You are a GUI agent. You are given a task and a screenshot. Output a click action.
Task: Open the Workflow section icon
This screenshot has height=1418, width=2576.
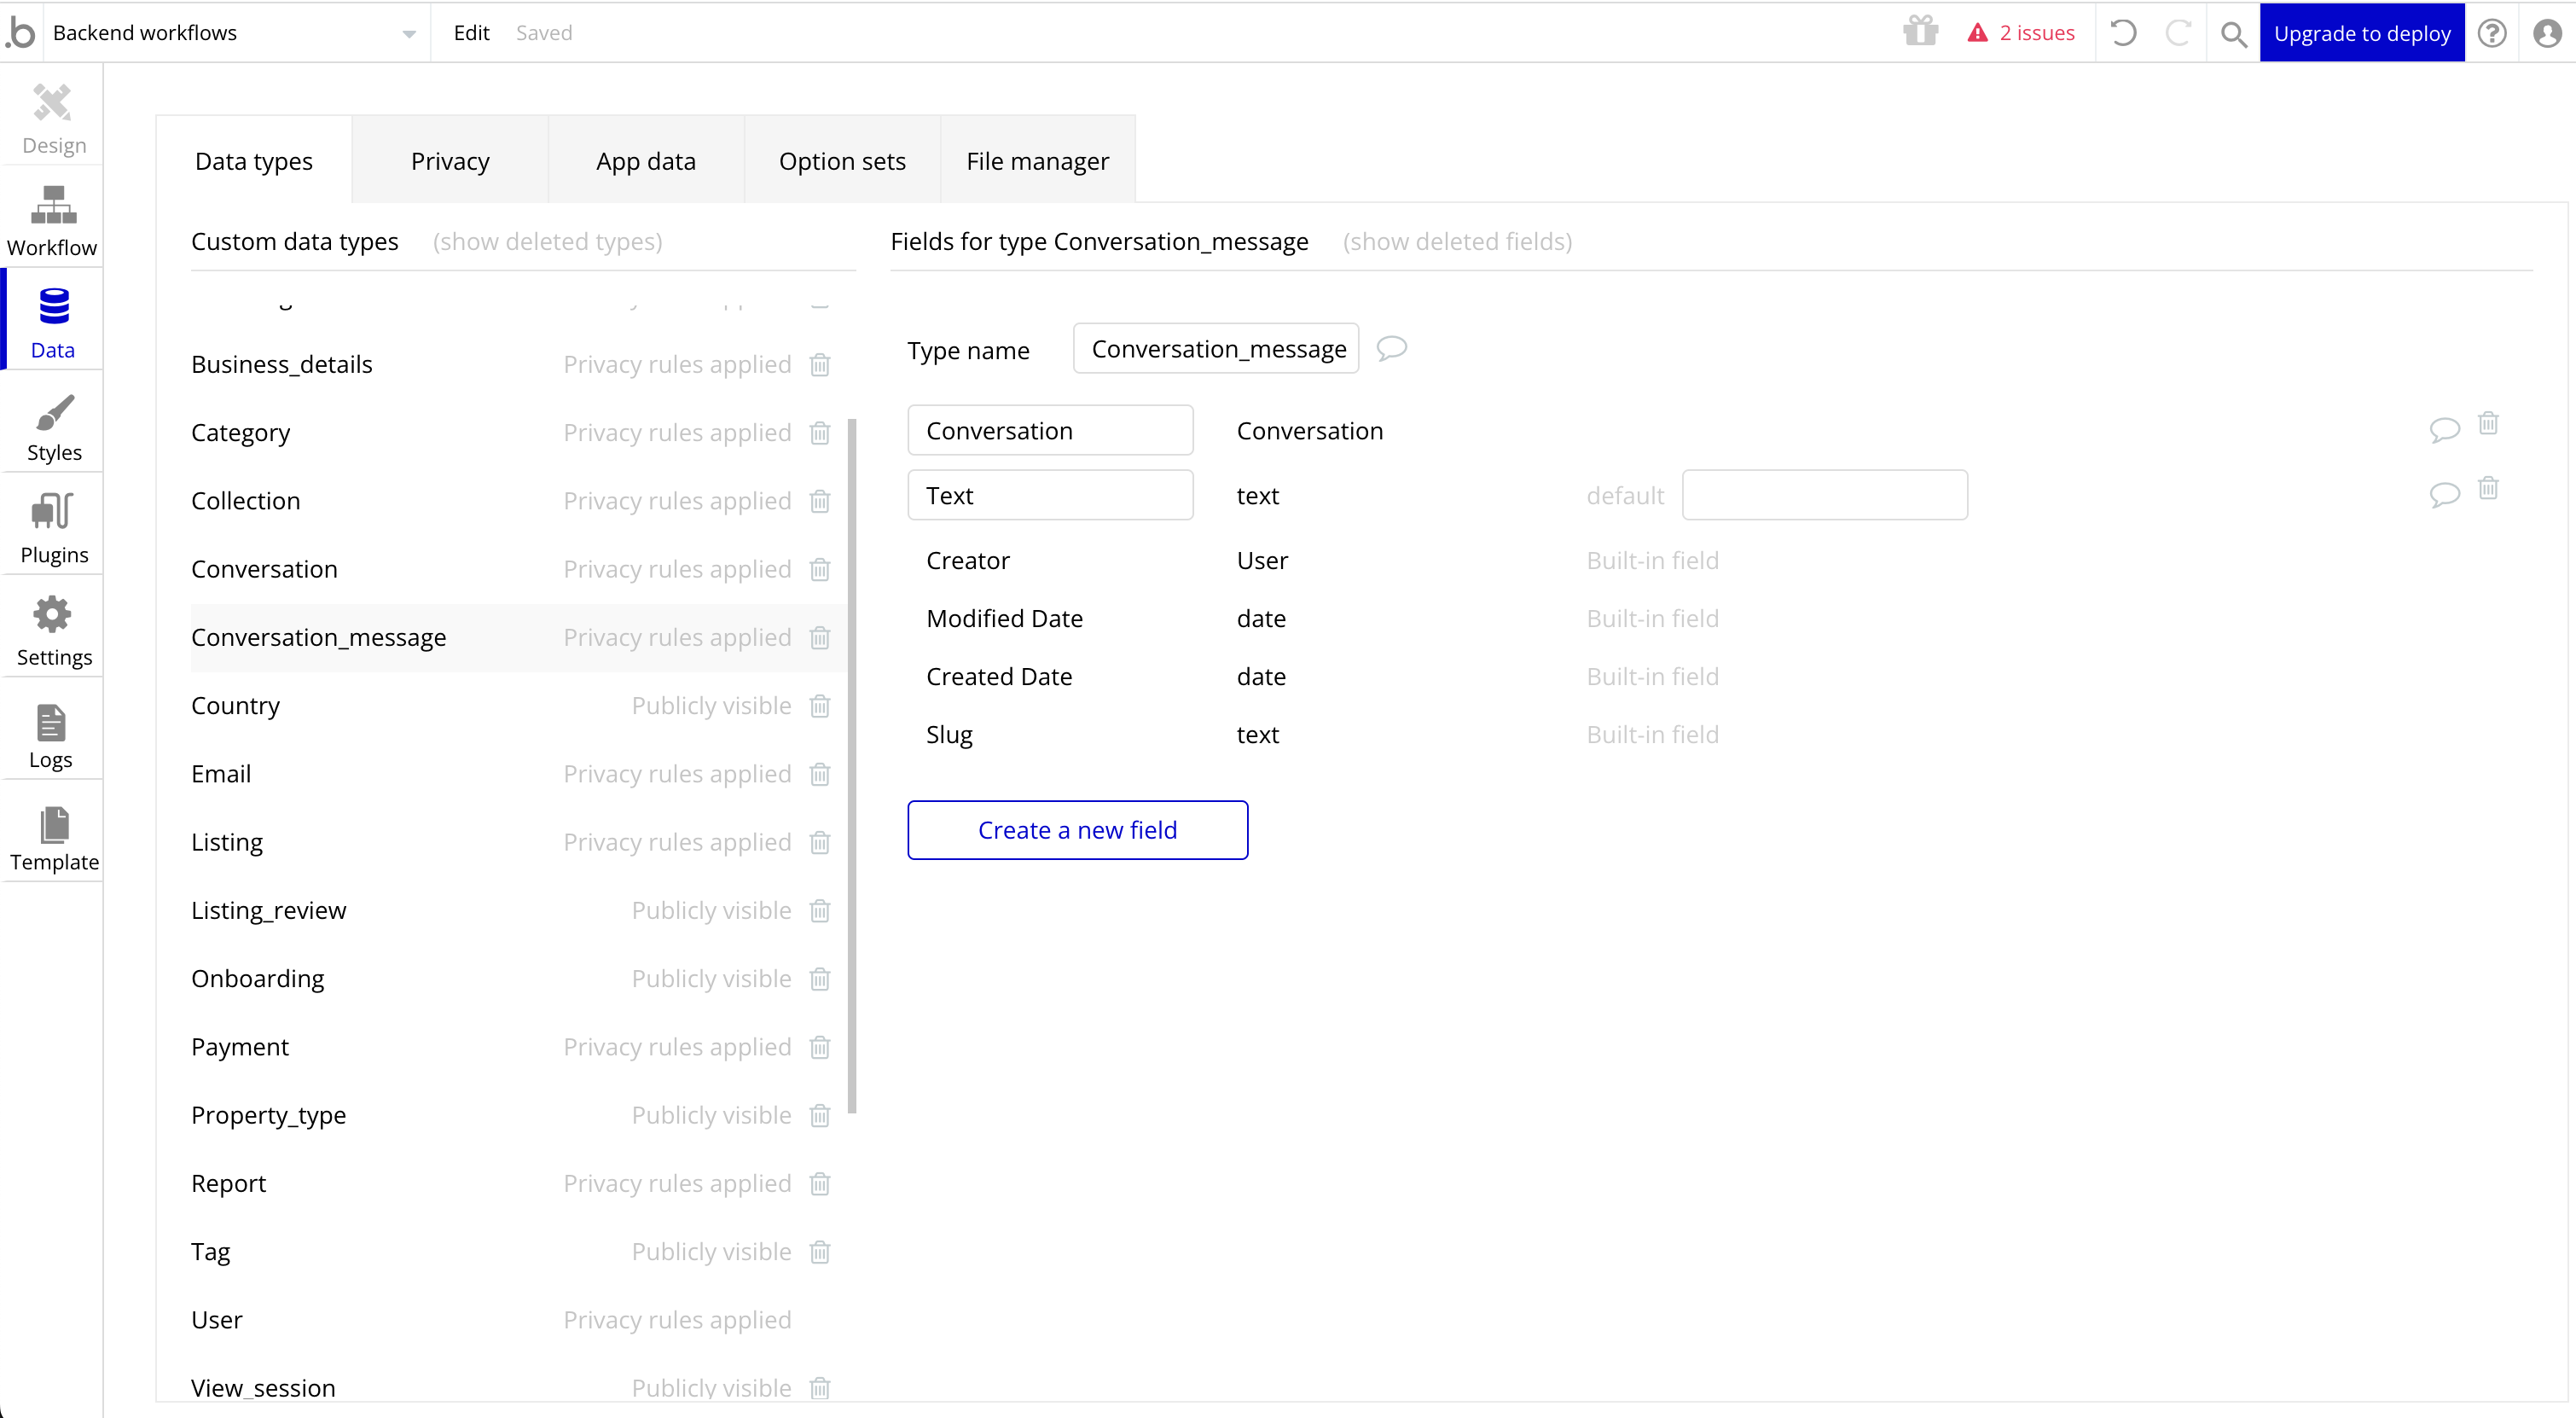coord(53,205)
